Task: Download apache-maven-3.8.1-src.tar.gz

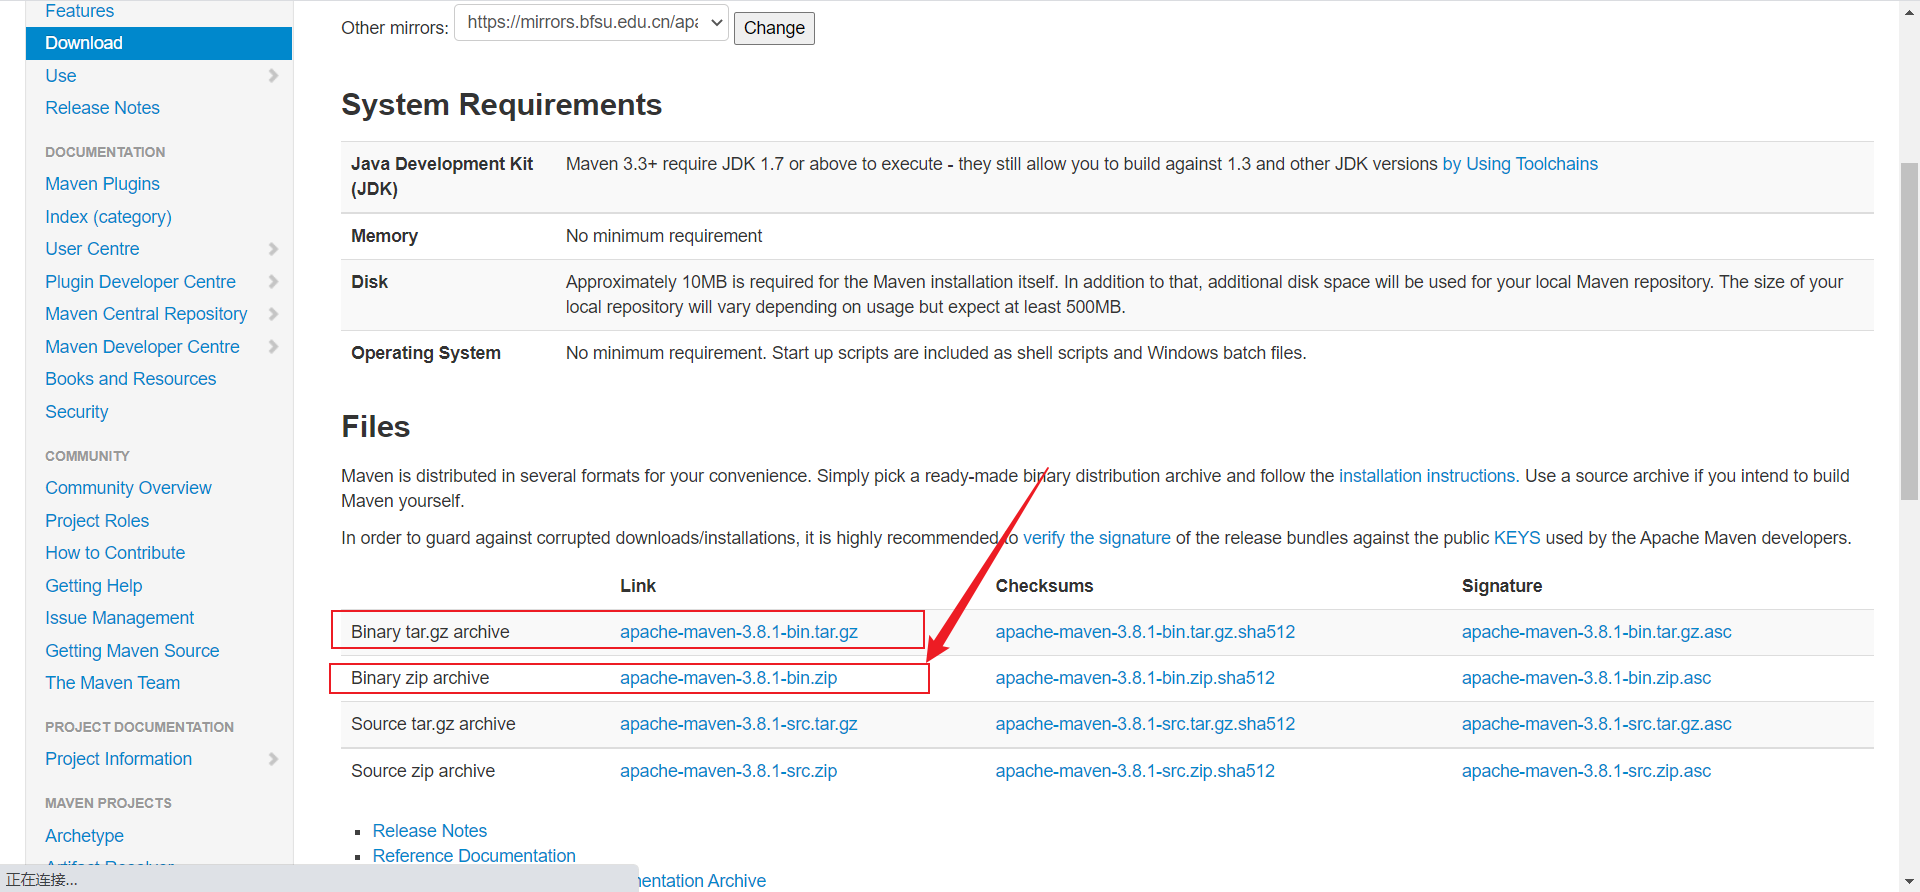Action: 739,724
